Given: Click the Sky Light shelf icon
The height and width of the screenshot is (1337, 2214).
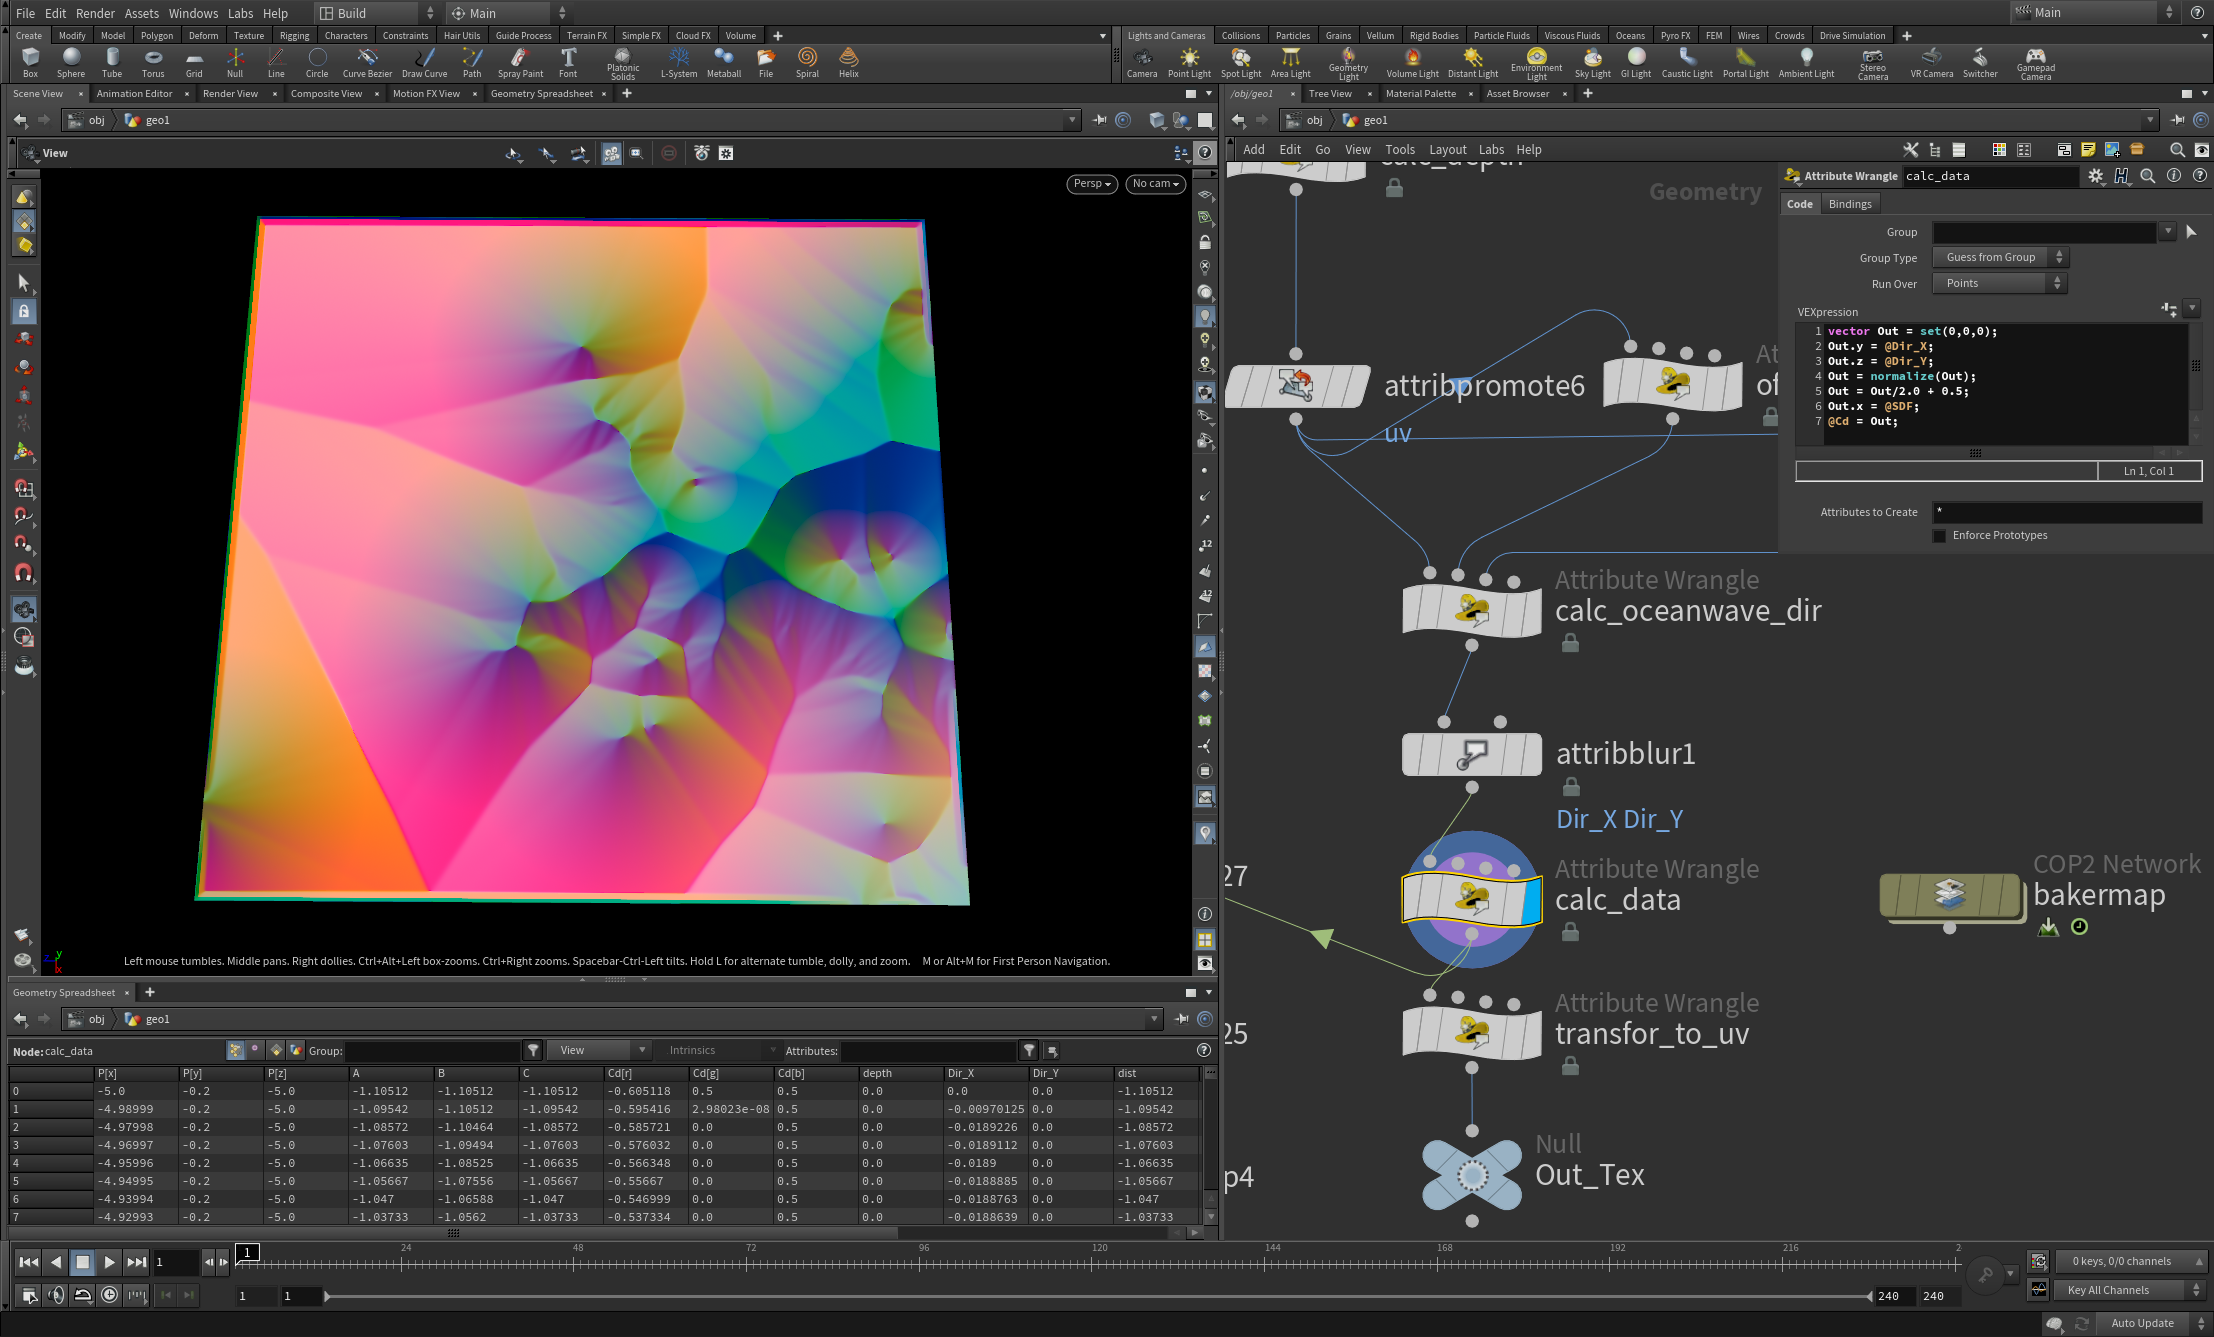Looking at the screenshot, I should [x=1592, y=61].
